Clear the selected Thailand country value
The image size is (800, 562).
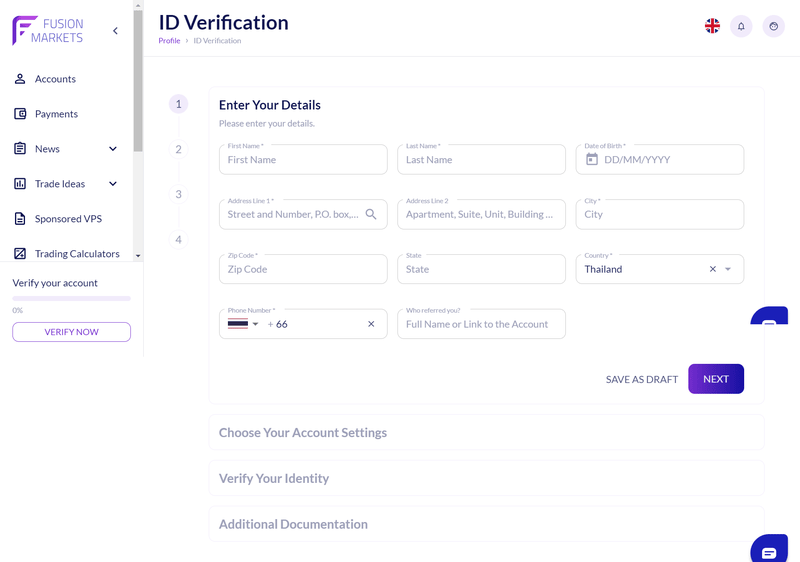[713, 269]
